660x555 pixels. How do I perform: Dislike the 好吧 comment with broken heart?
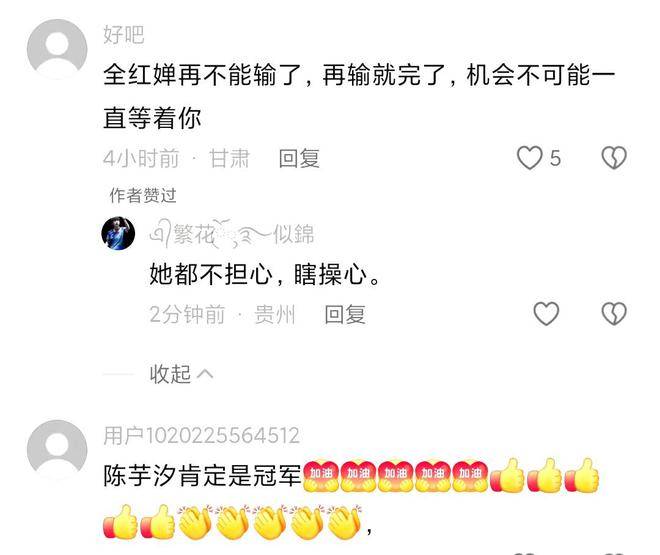pyautogui.click(x=614, y=158)
